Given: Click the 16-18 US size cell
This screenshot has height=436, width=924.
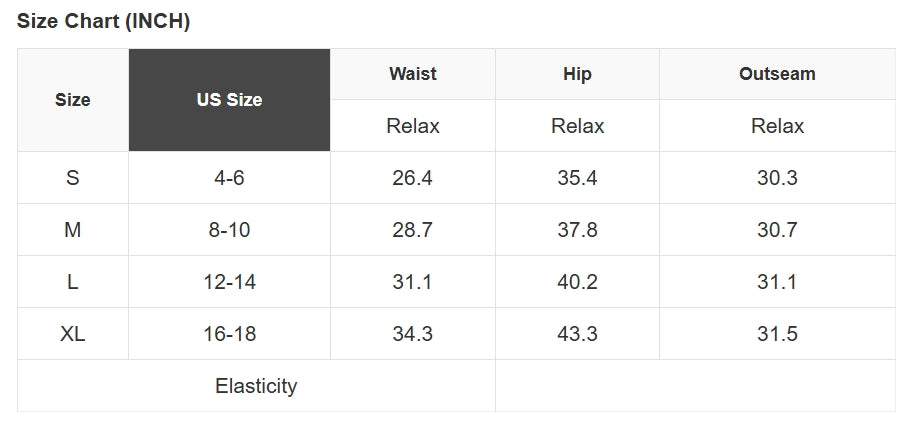Looking at the screenshot, I should click(x=229, y=334).
